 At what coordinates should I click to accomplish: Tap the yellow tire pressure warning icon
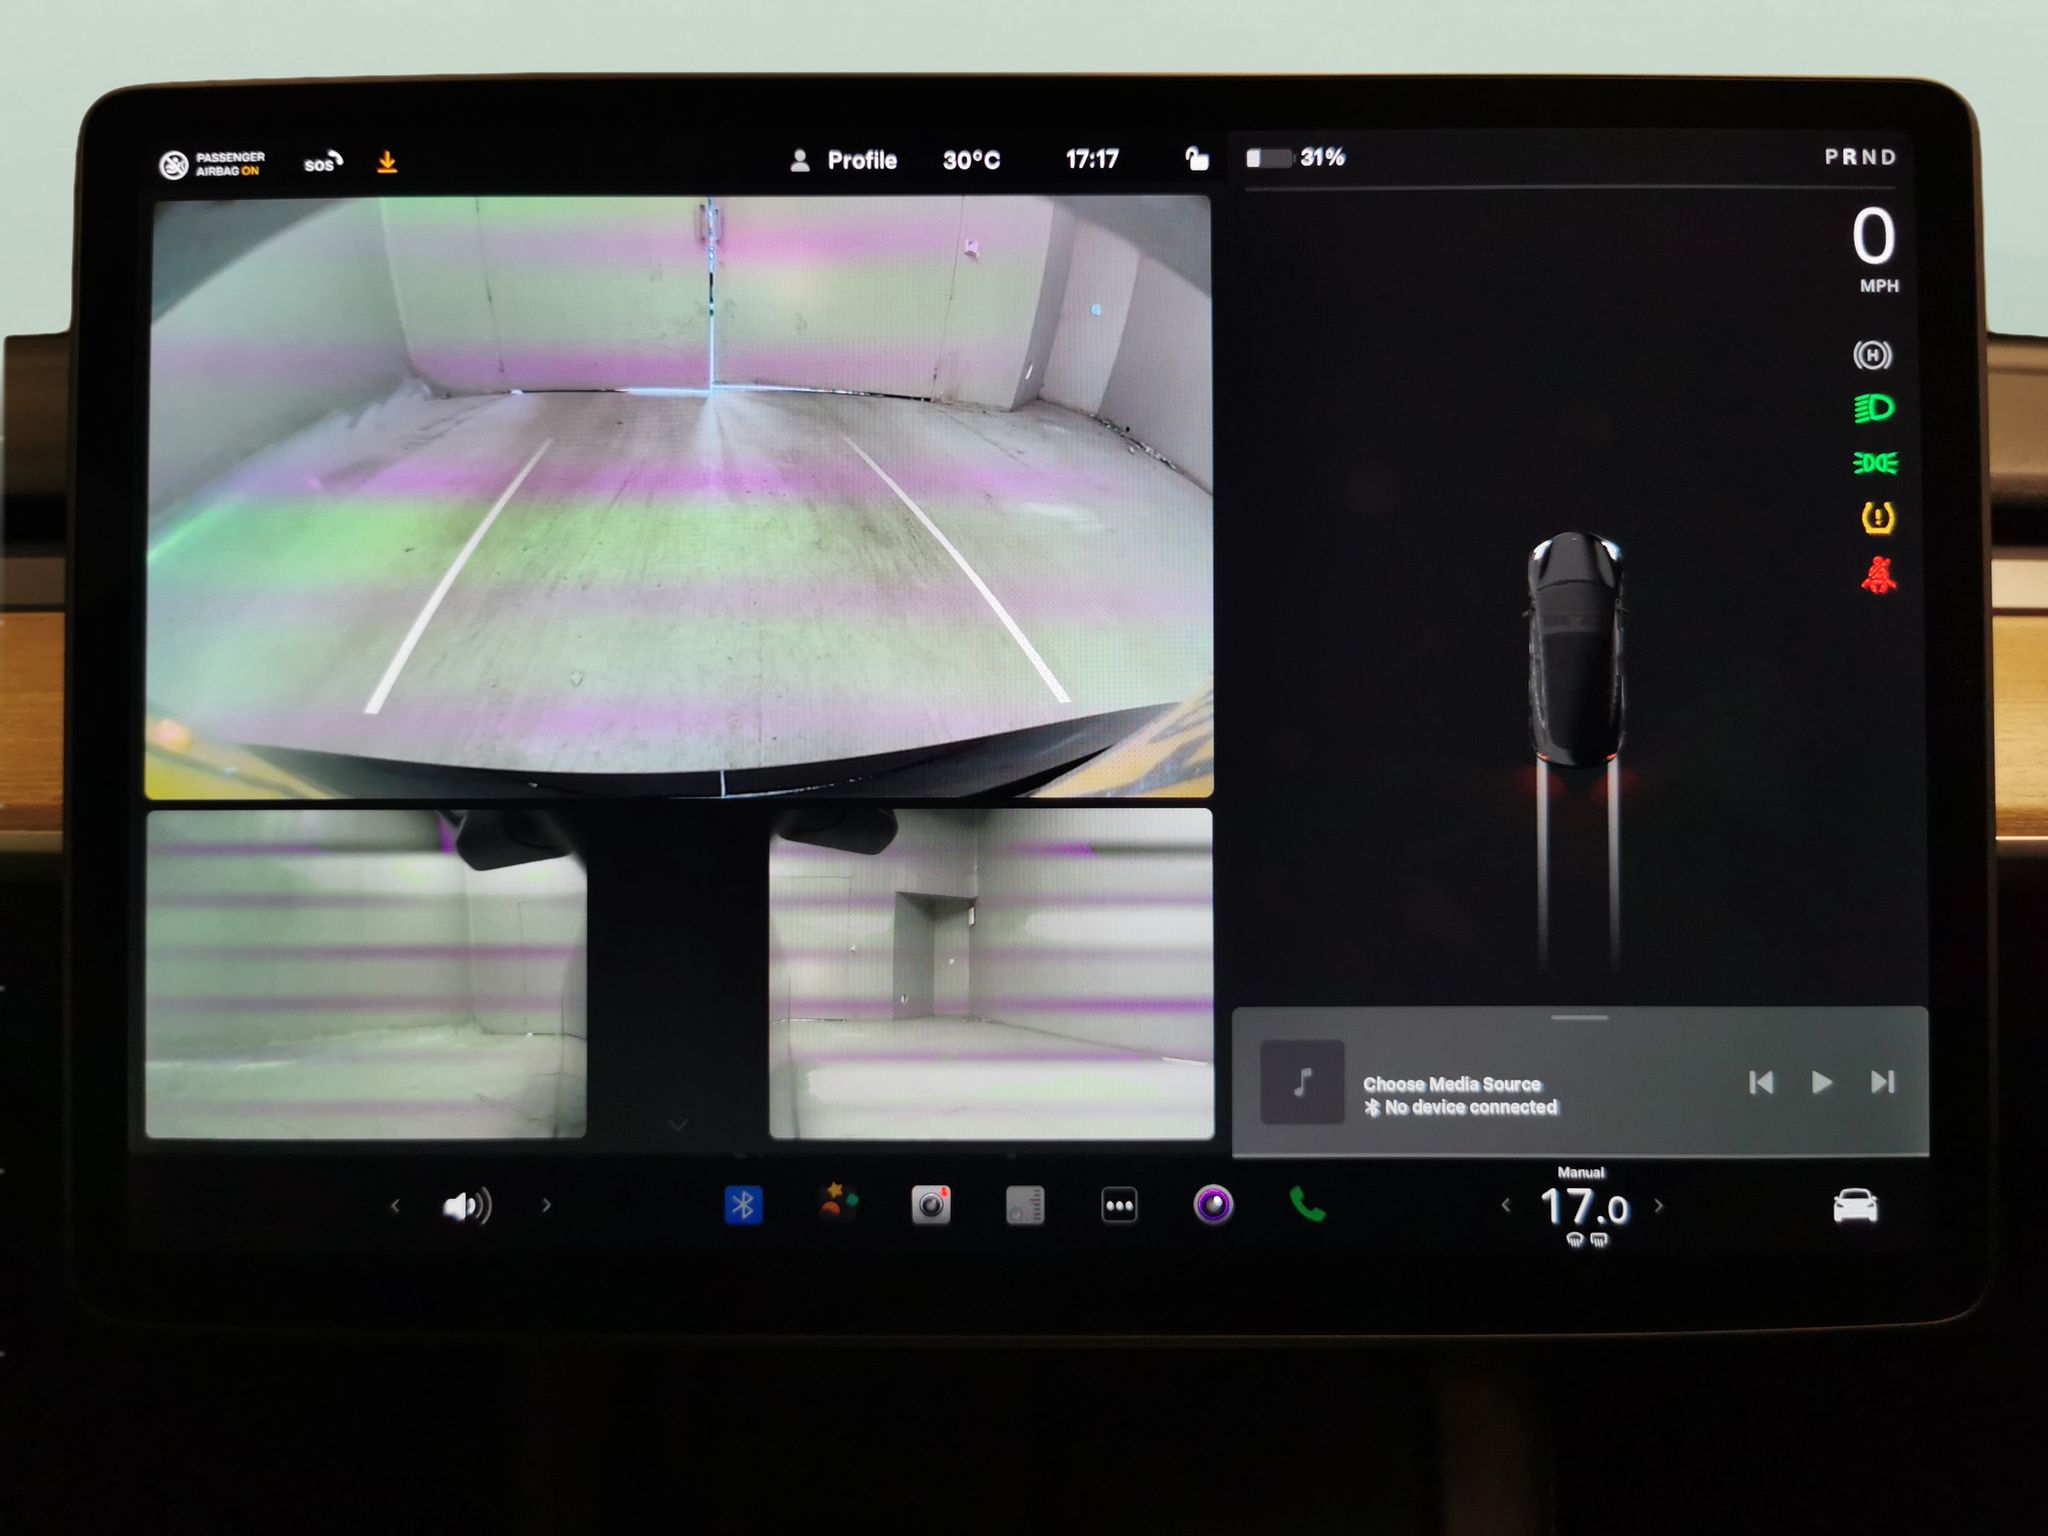[1877, 517]
